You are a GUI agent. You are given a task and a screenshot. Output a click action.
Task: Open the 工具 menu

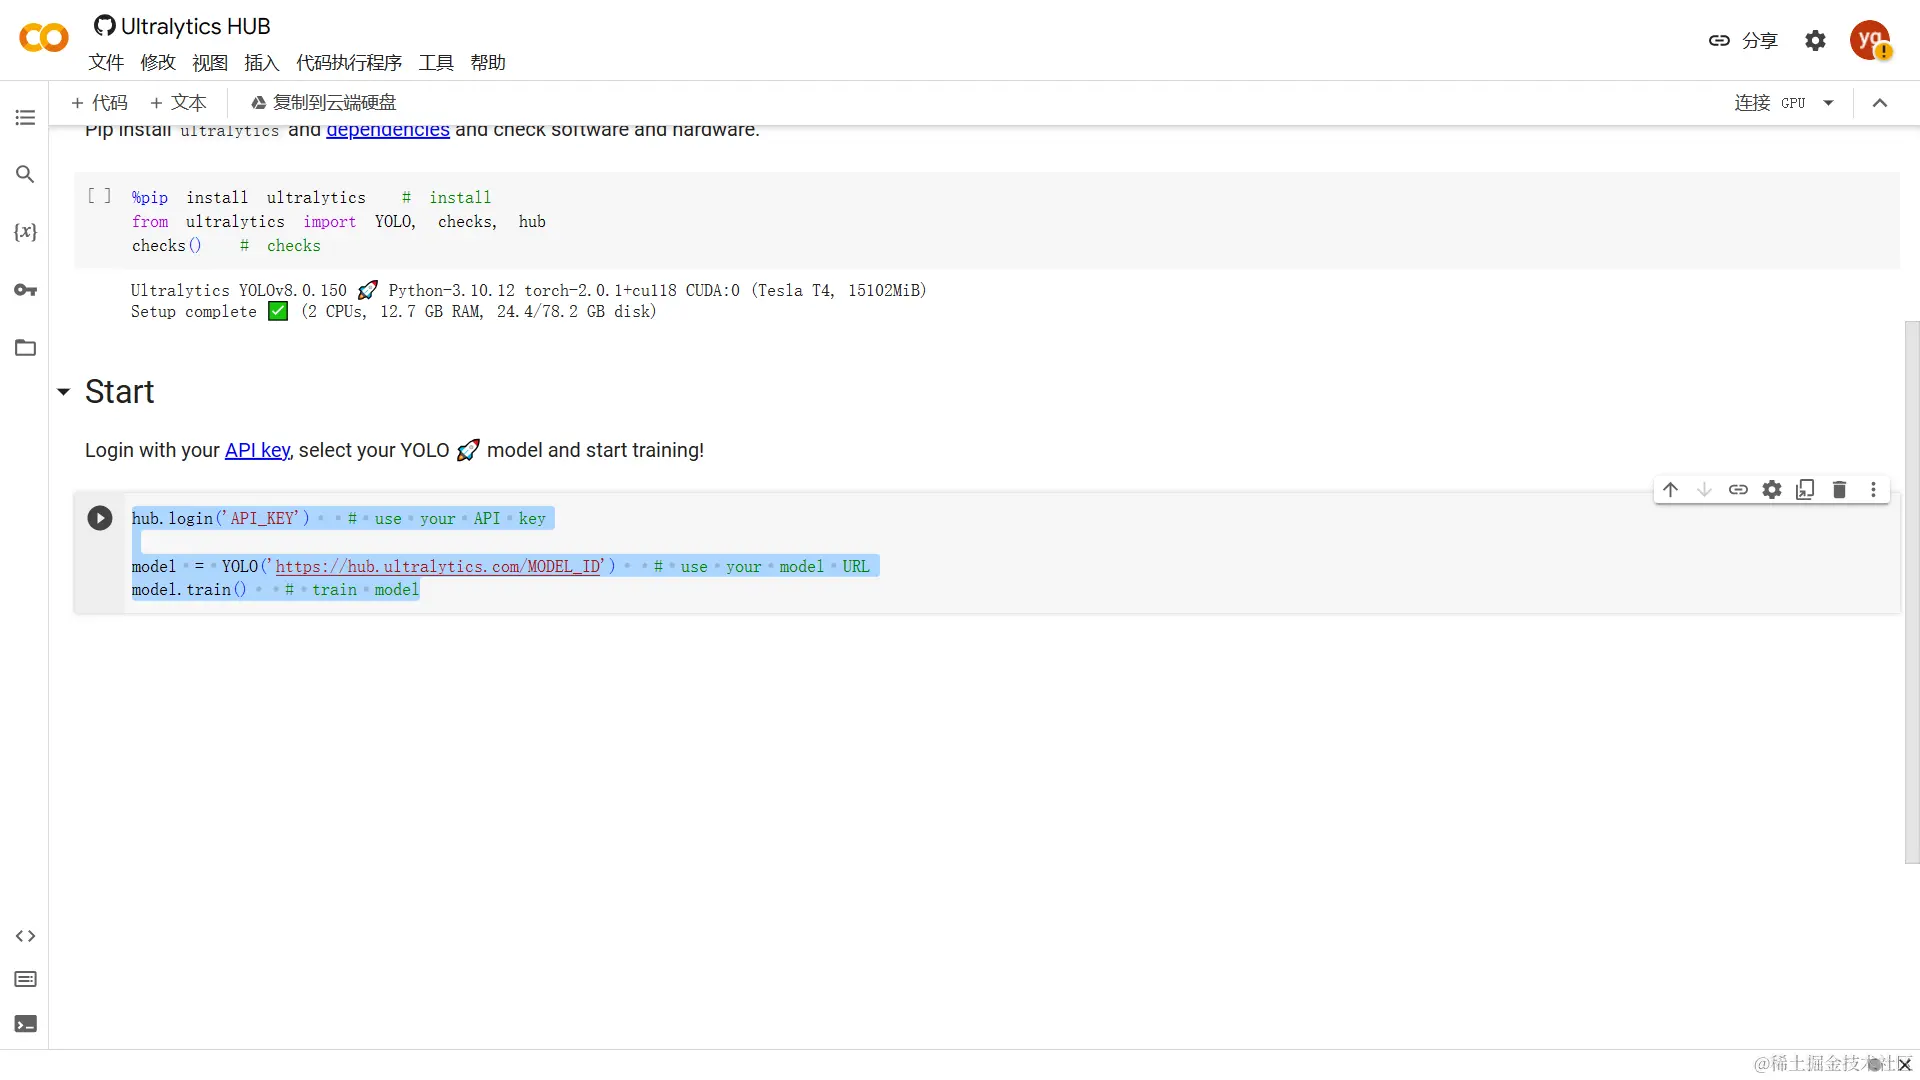(x=435, y=63)
